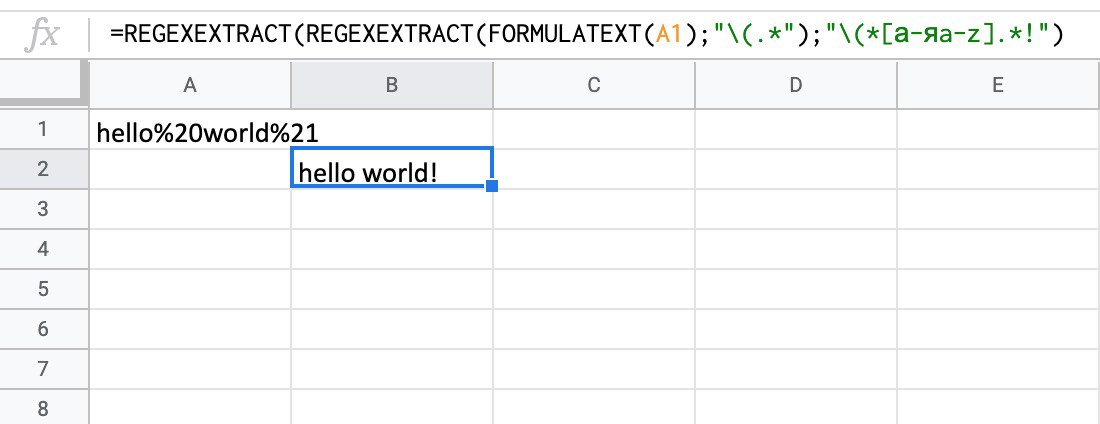Select row 7 header

(x=43, y=369)
